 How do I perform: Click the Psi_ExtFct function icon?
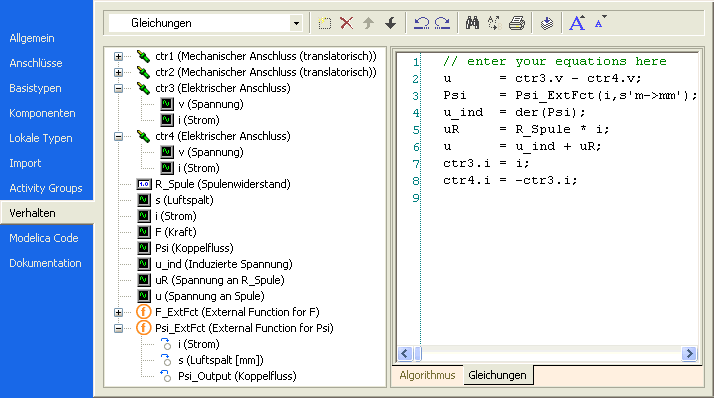pyautogui.click(x=143, y=328)
